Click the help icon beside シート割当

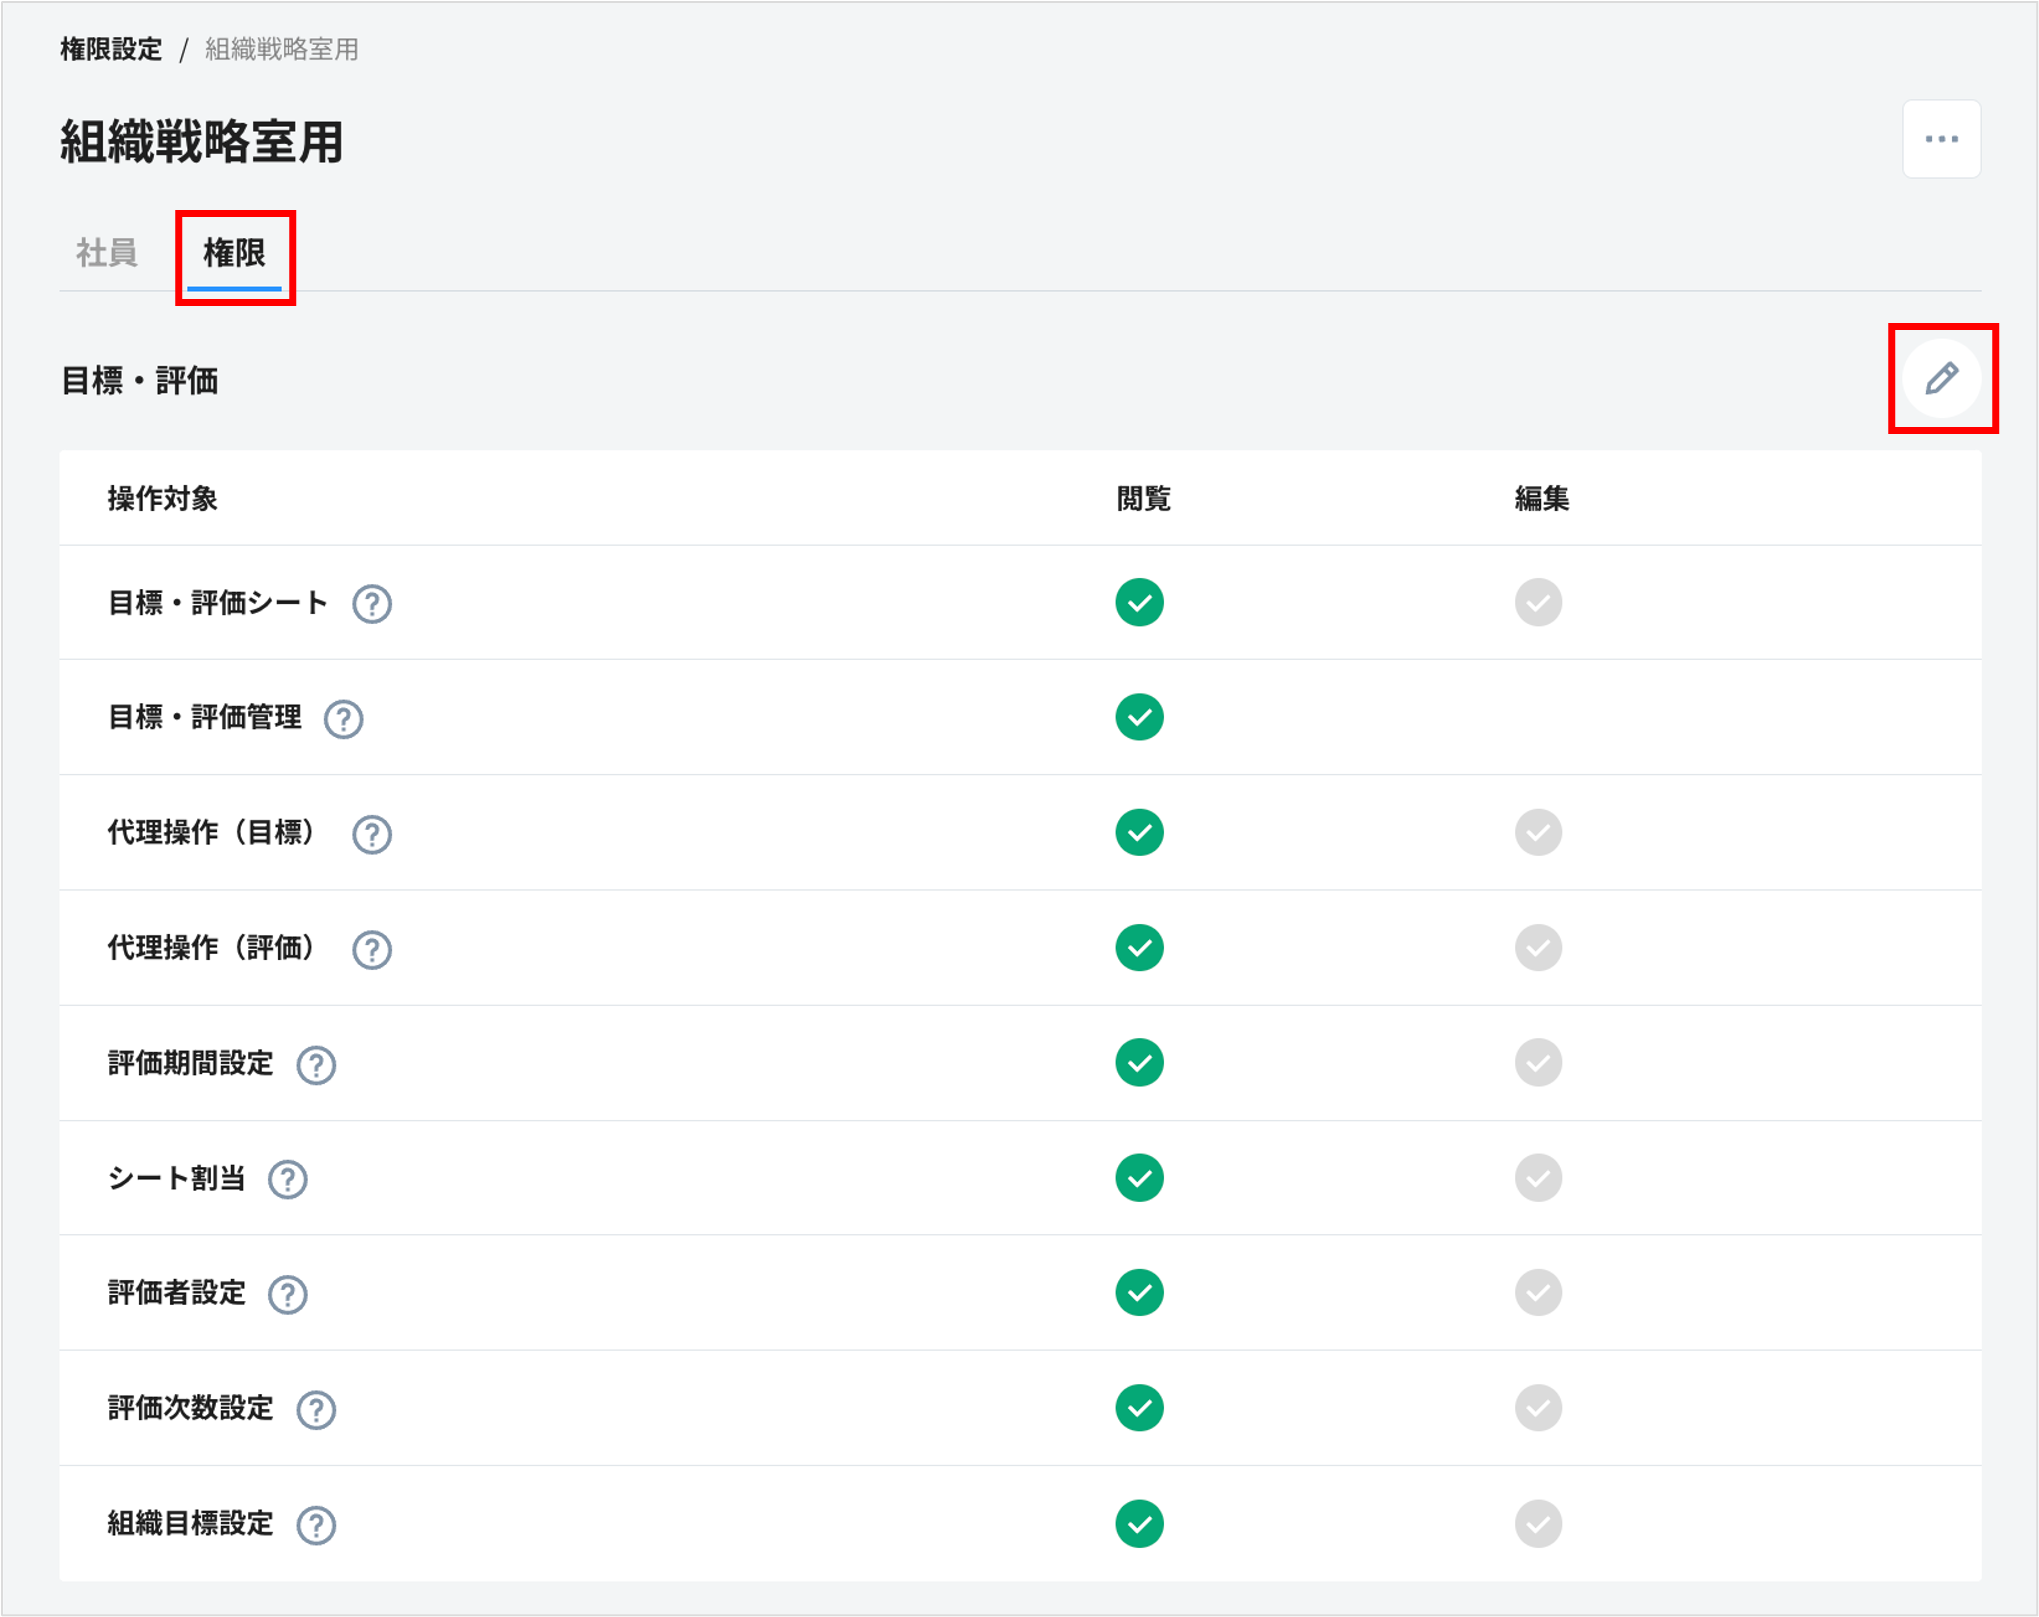pyautogui.click(x=287, y=1179)
